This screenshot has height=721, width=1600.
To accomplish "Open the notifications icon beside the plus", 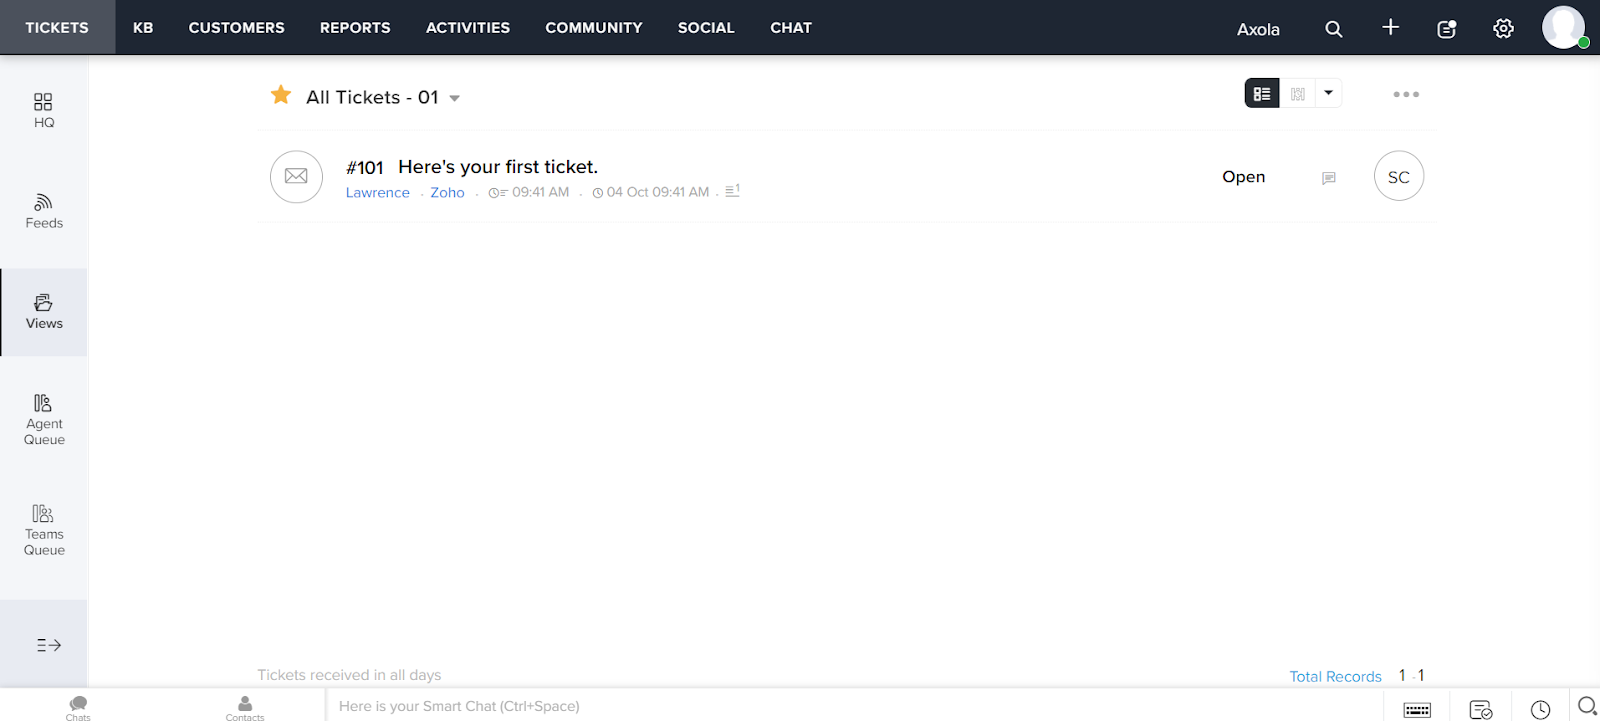I will [1446, 29].
